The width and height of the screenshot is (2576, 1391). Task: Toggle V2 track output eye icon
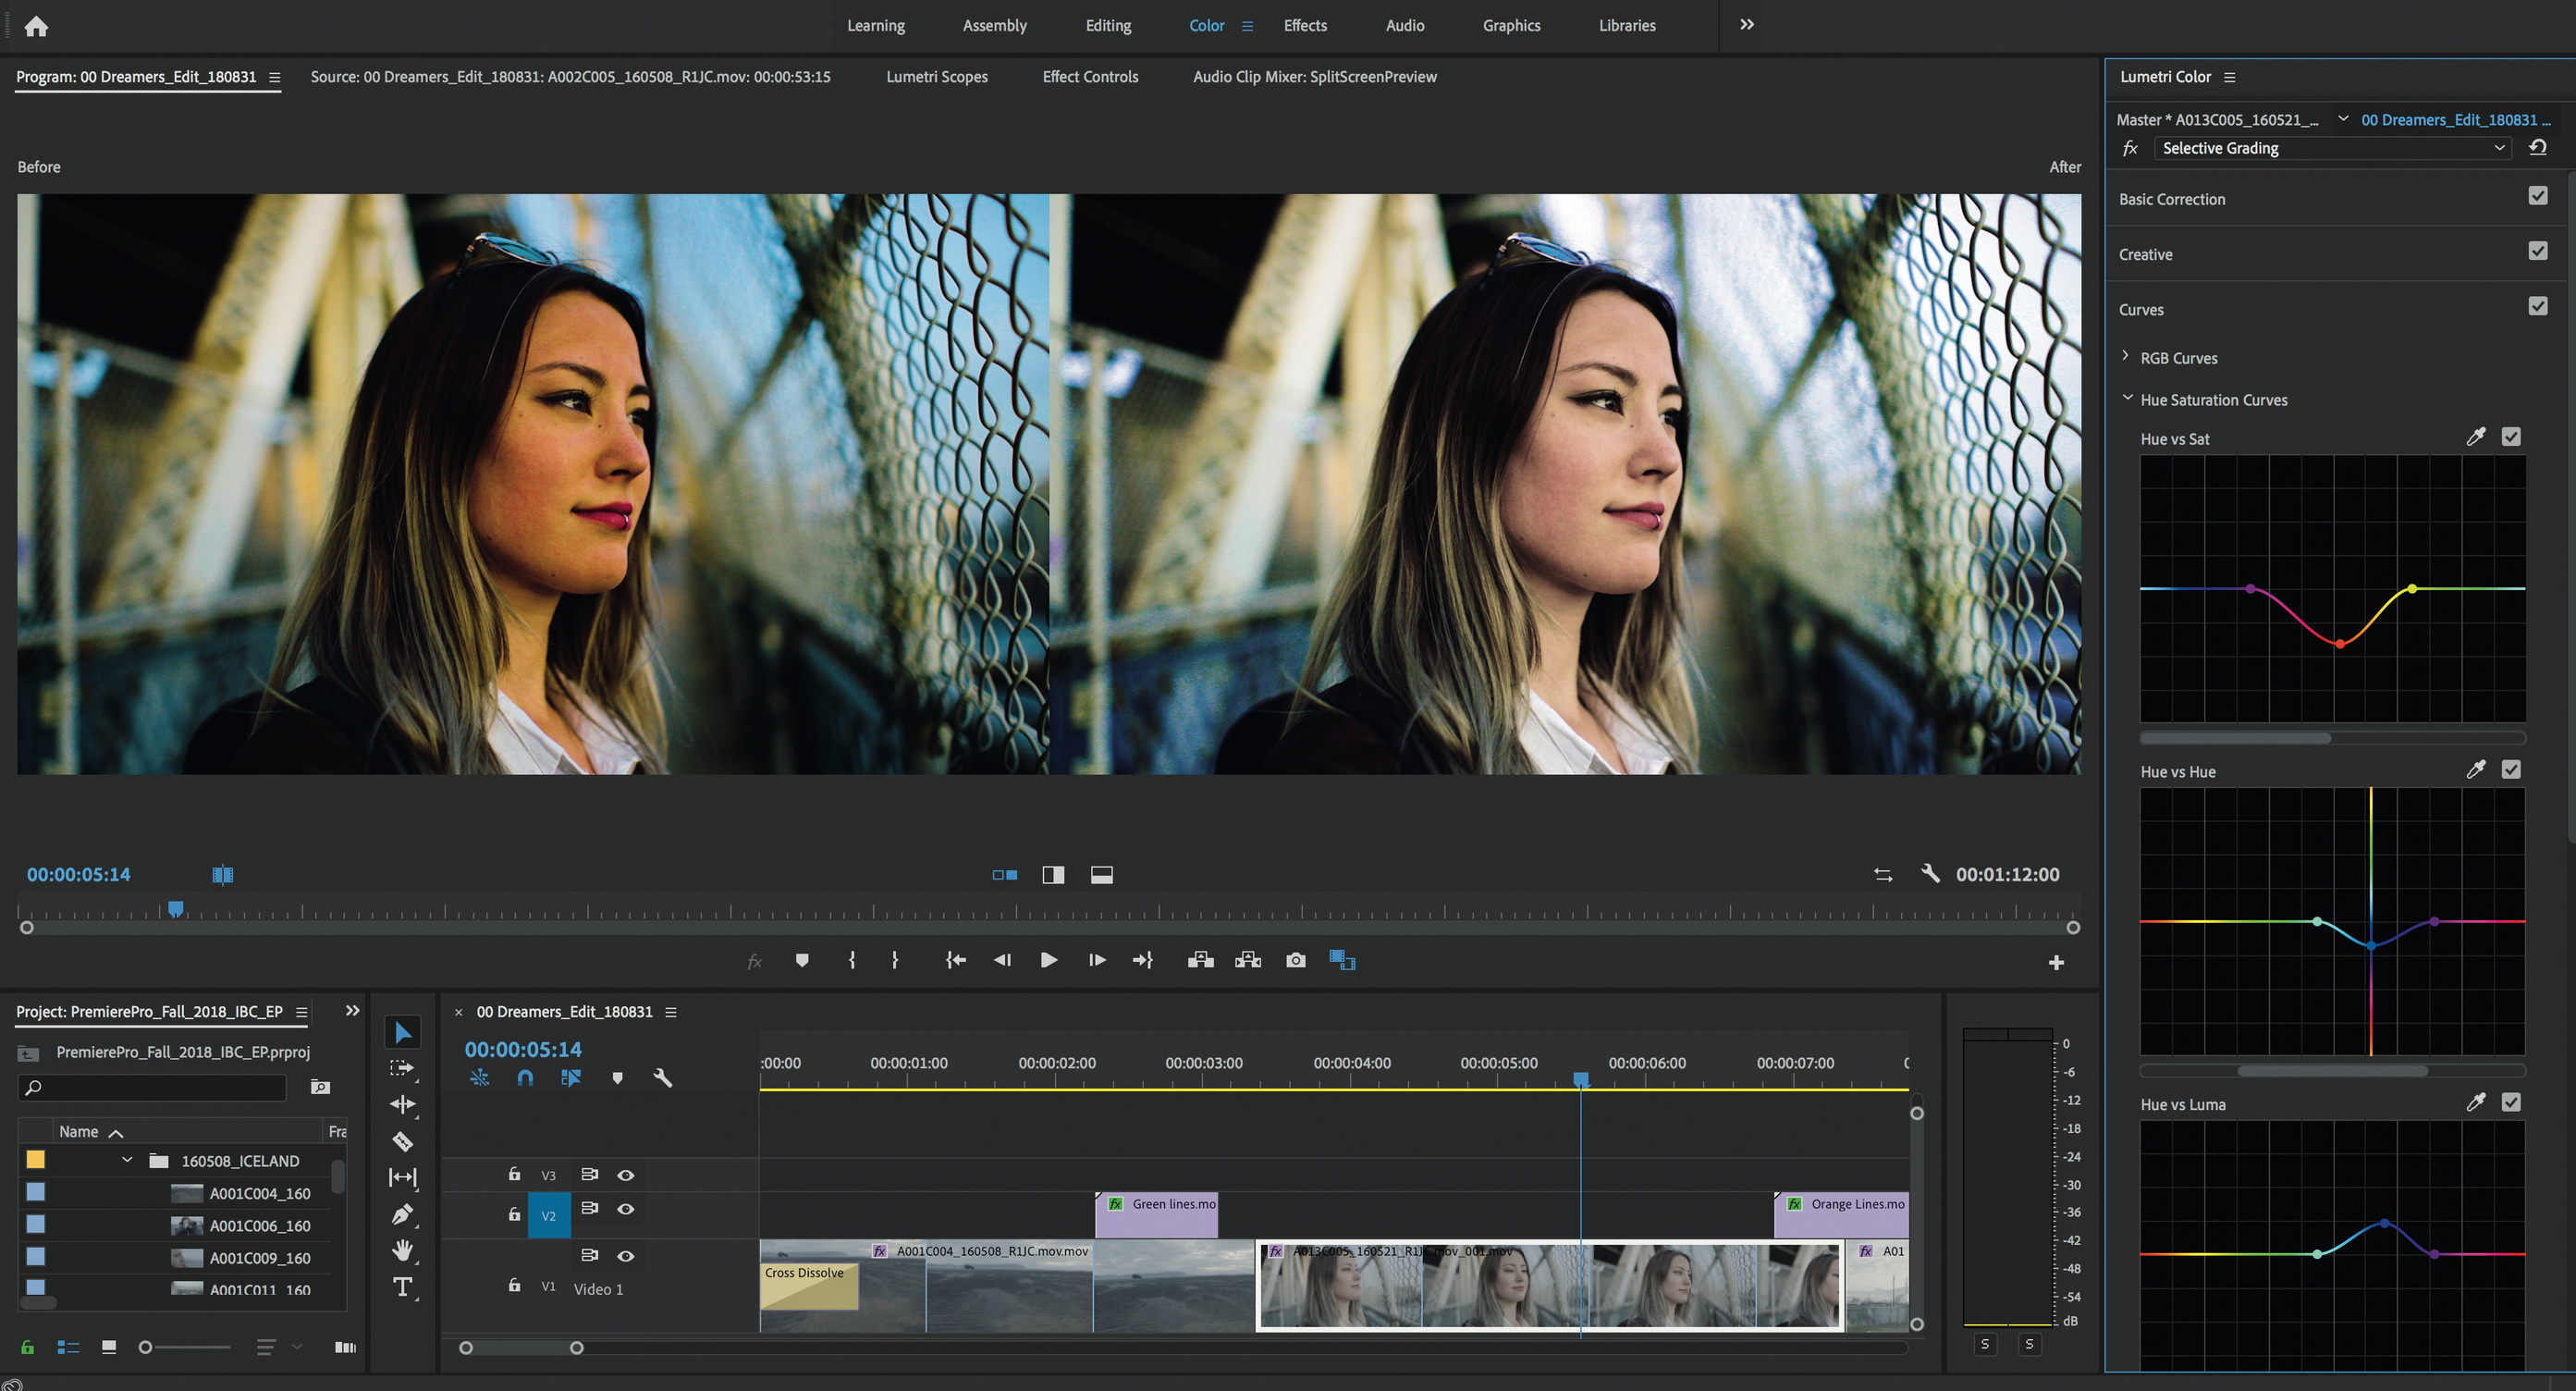[x=626, y=1209]
